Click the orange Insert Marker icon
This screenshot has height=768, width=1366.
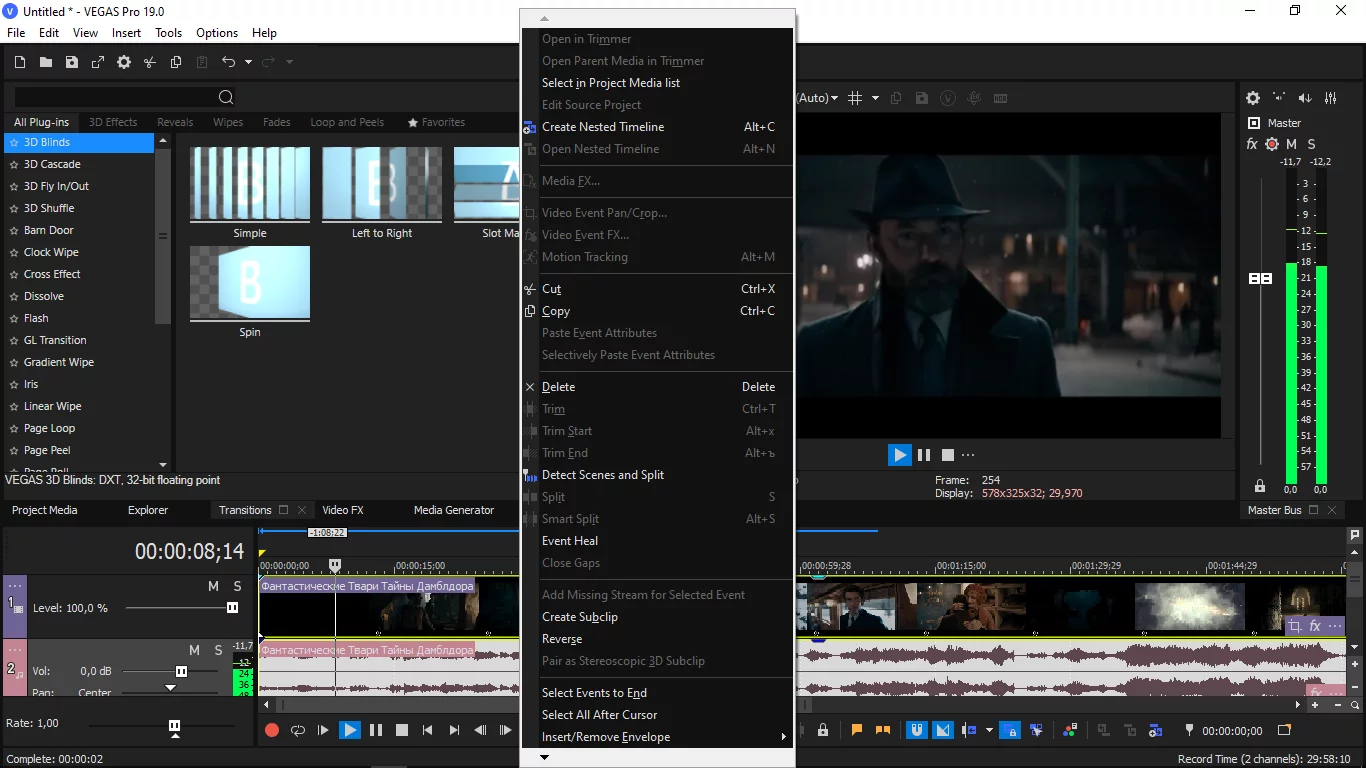coord(857,731)
